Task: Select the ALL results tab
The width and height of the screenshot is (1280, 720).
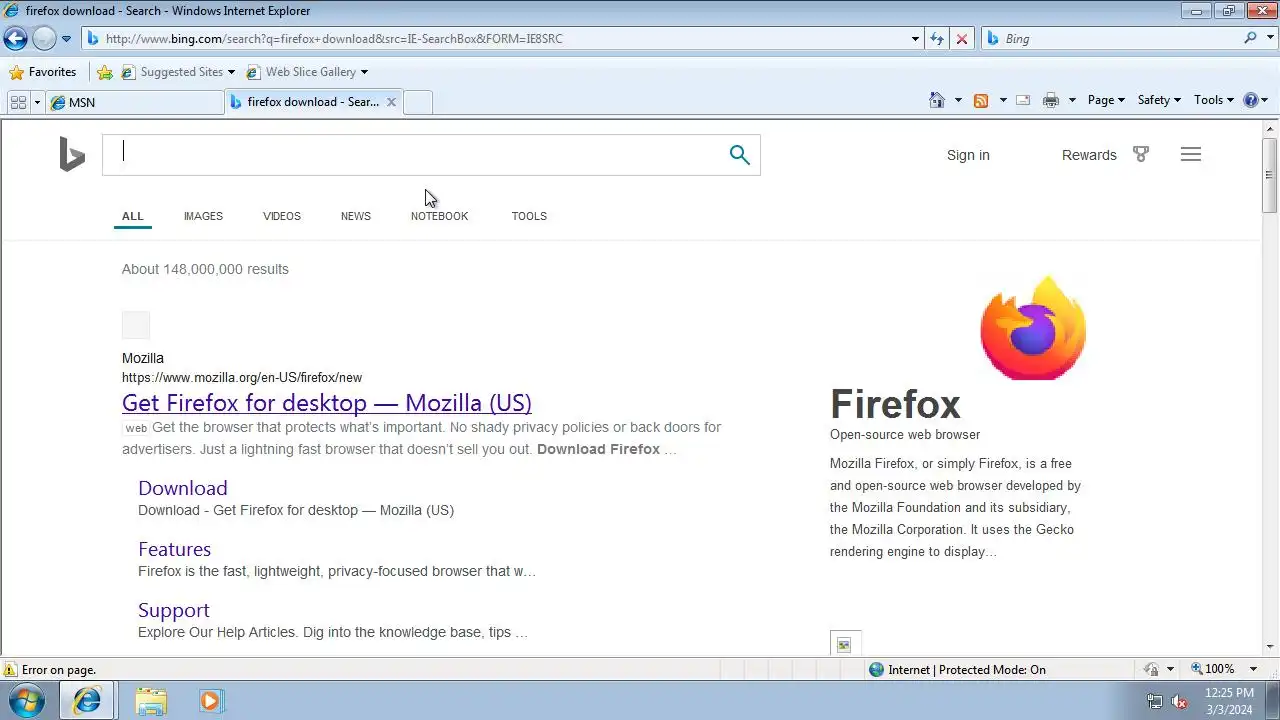Action: [133, 216]
